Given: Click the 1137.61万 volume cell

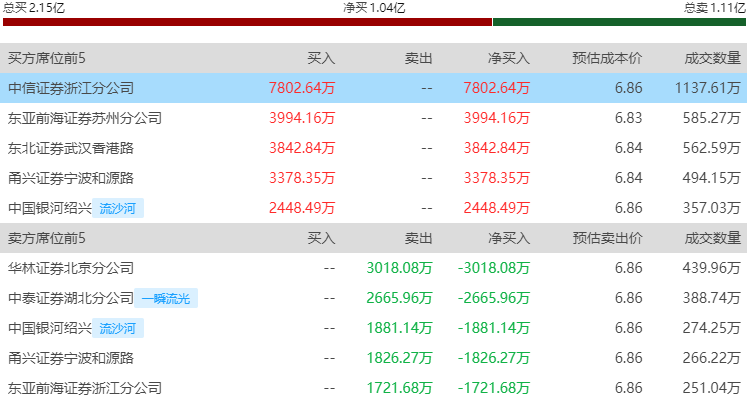Looking at the screenshot, I should 707,88.
